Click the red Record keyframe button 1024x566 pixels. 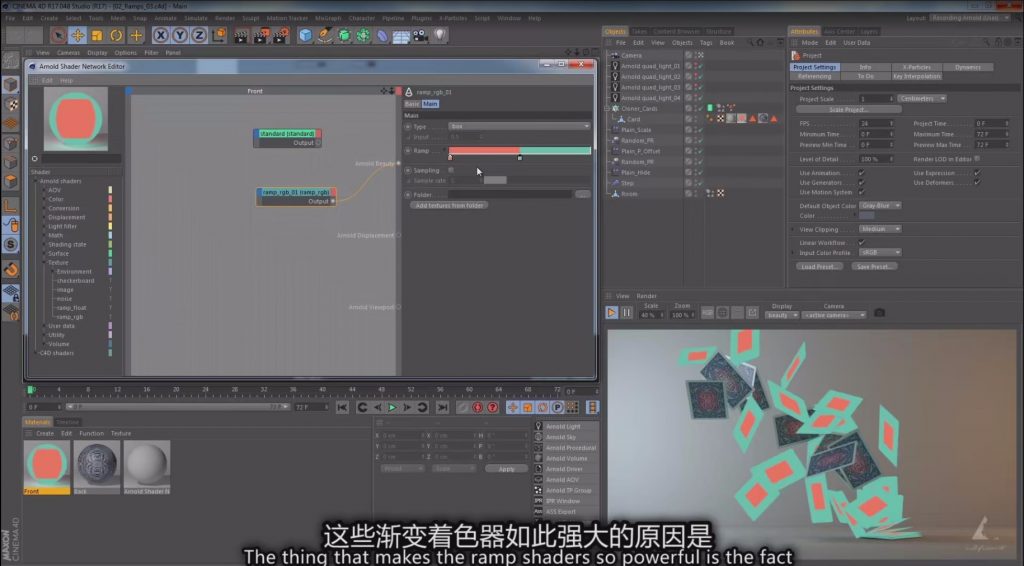click(x=477, y=407)
